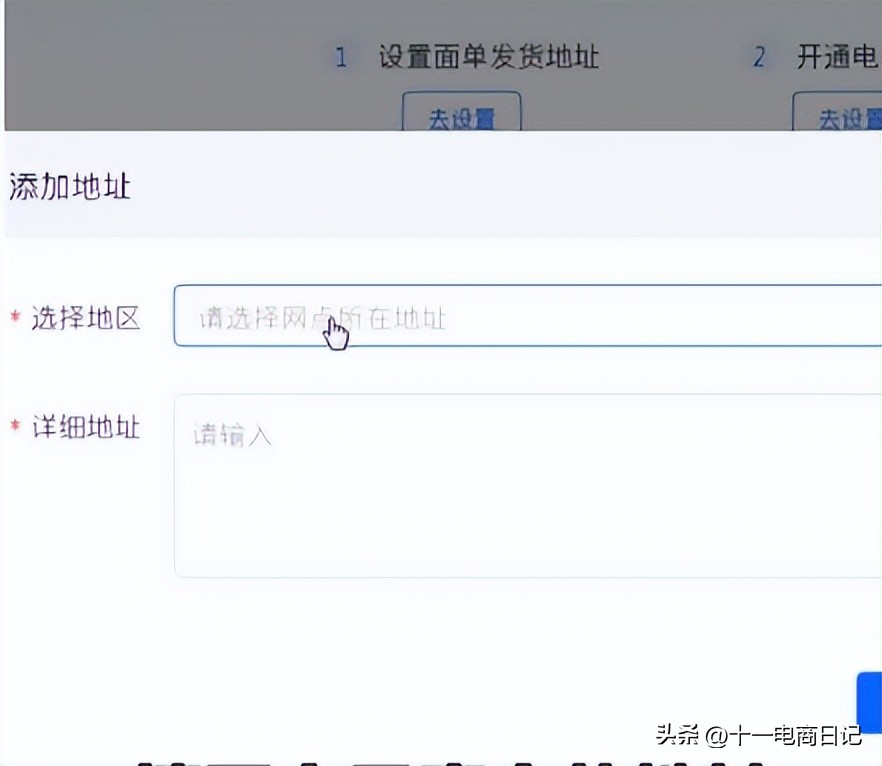
Task: Click step number 2 indicator
Action: pos(759,58)
